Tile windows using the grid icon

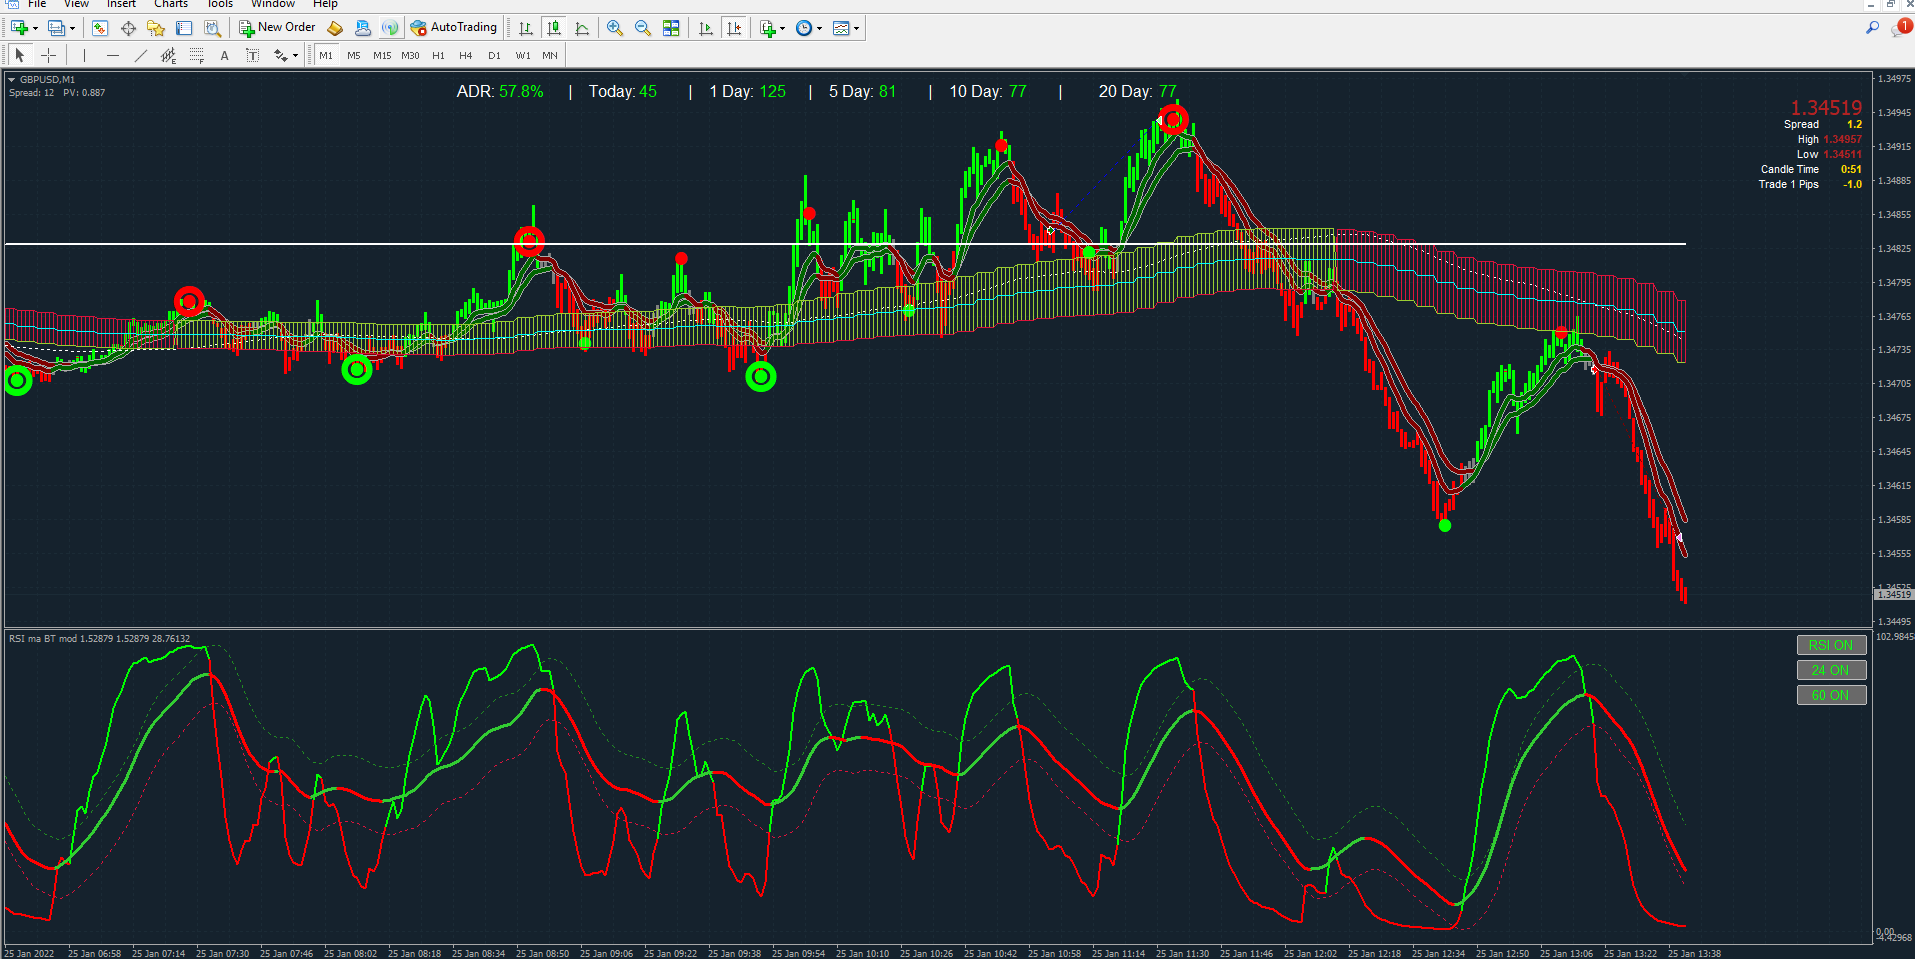point(671,28)
